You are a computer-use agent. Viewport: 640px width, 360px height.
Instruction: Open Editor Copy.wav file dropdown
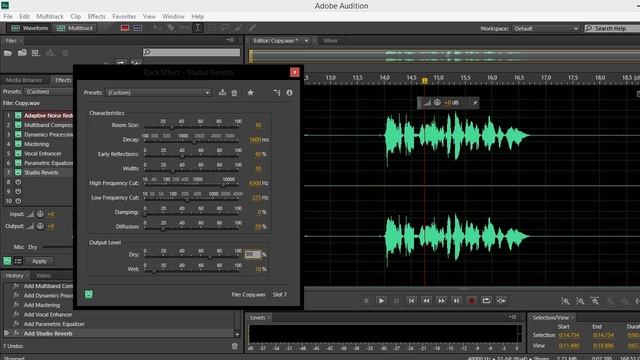tap(306, 41)
